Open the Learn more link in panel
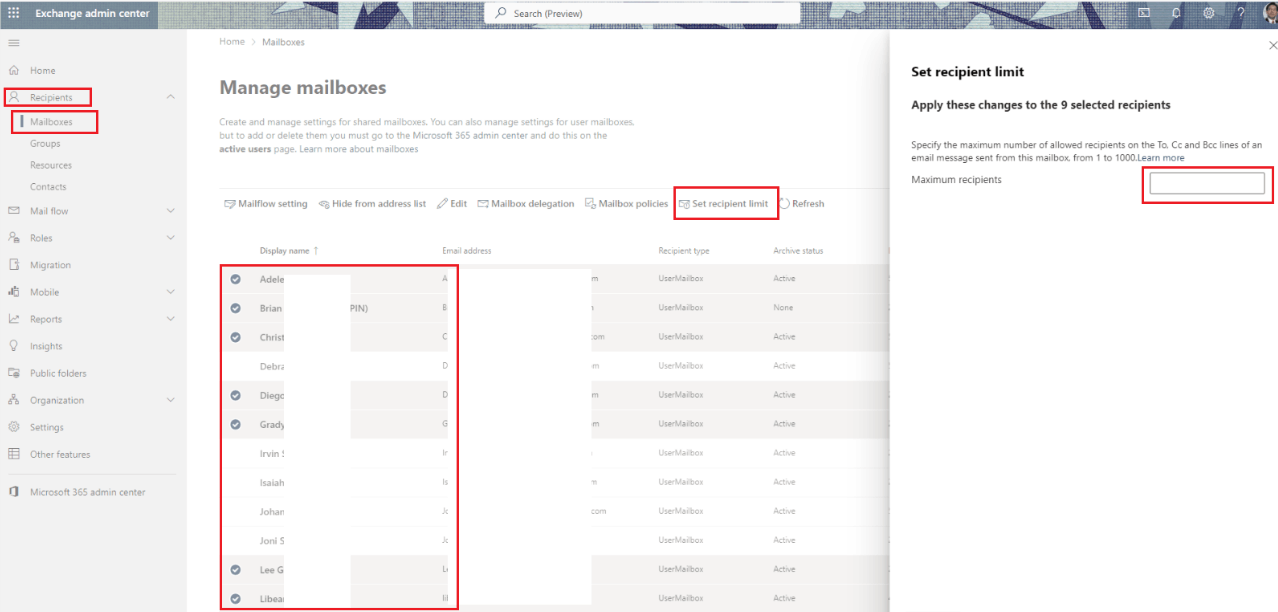Image resolution: width=1278 pixels, height=612 pixels. 1161,158
